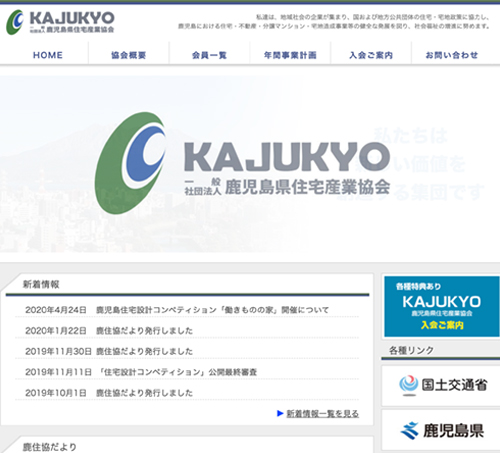This screenshot has height=453, width=500.
Task: Click the 鹿児島県 prefecture logo icon
Action: pyautogui.click(x=409, y=430)
